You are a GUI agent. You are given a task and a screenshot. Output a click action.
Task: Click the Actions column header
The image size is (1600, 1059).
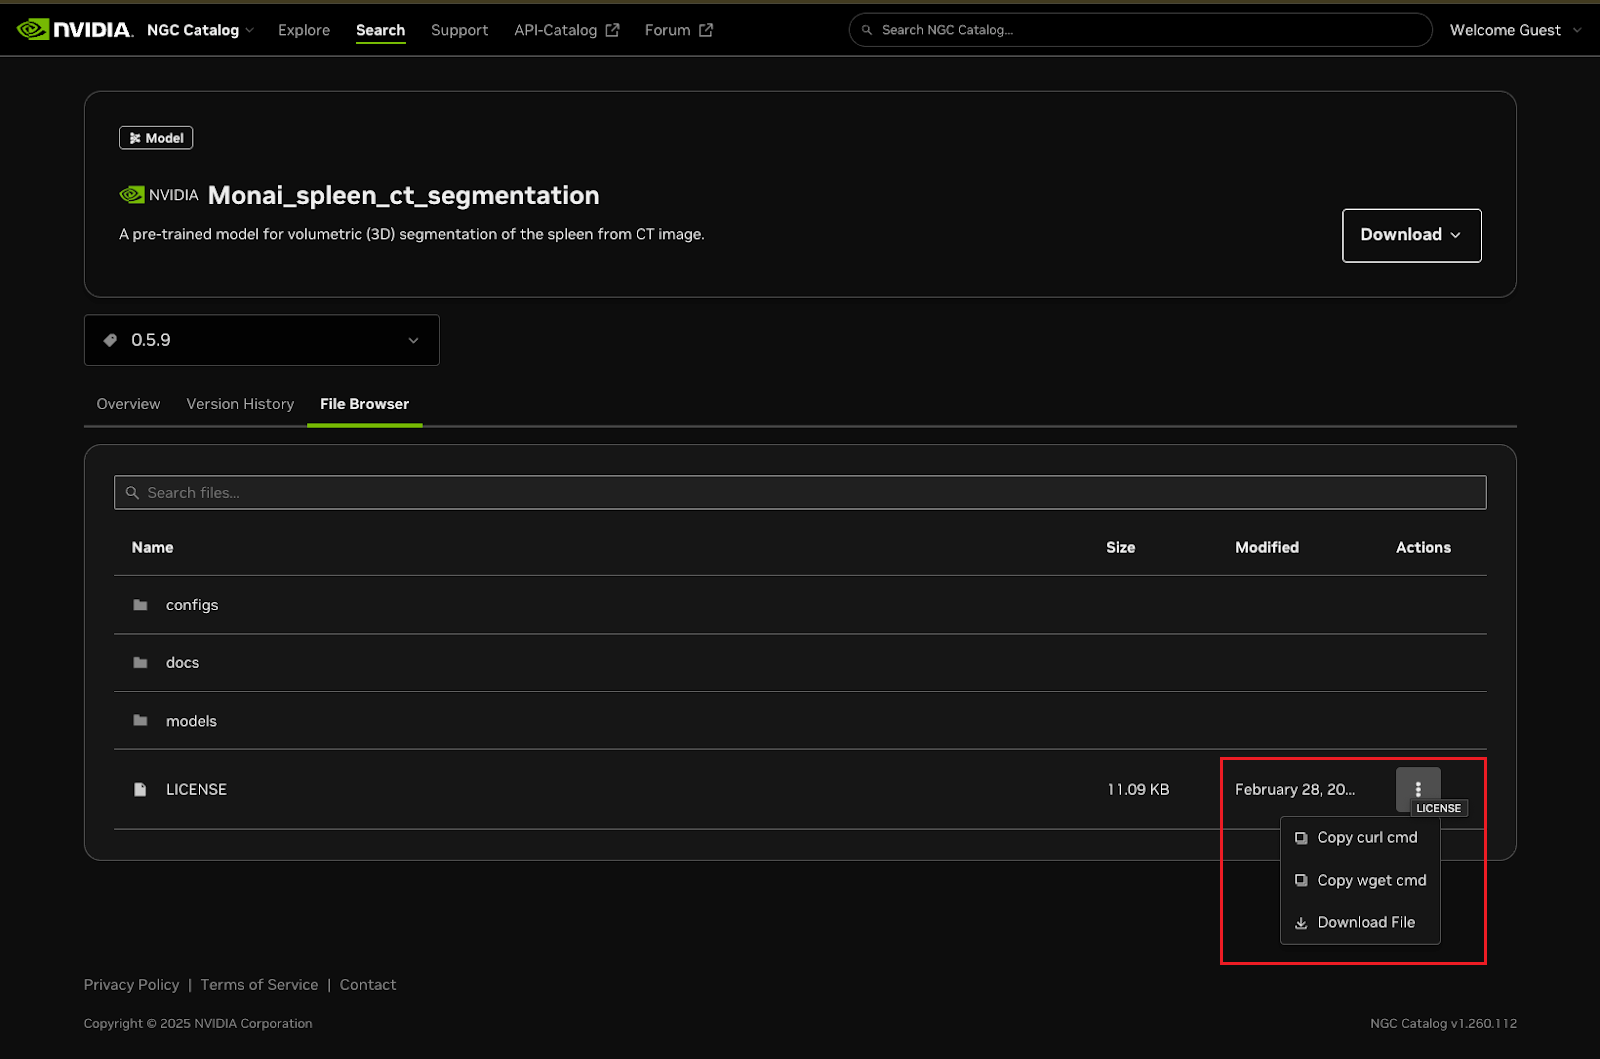pyautogui.click(x=1423, y=547)
